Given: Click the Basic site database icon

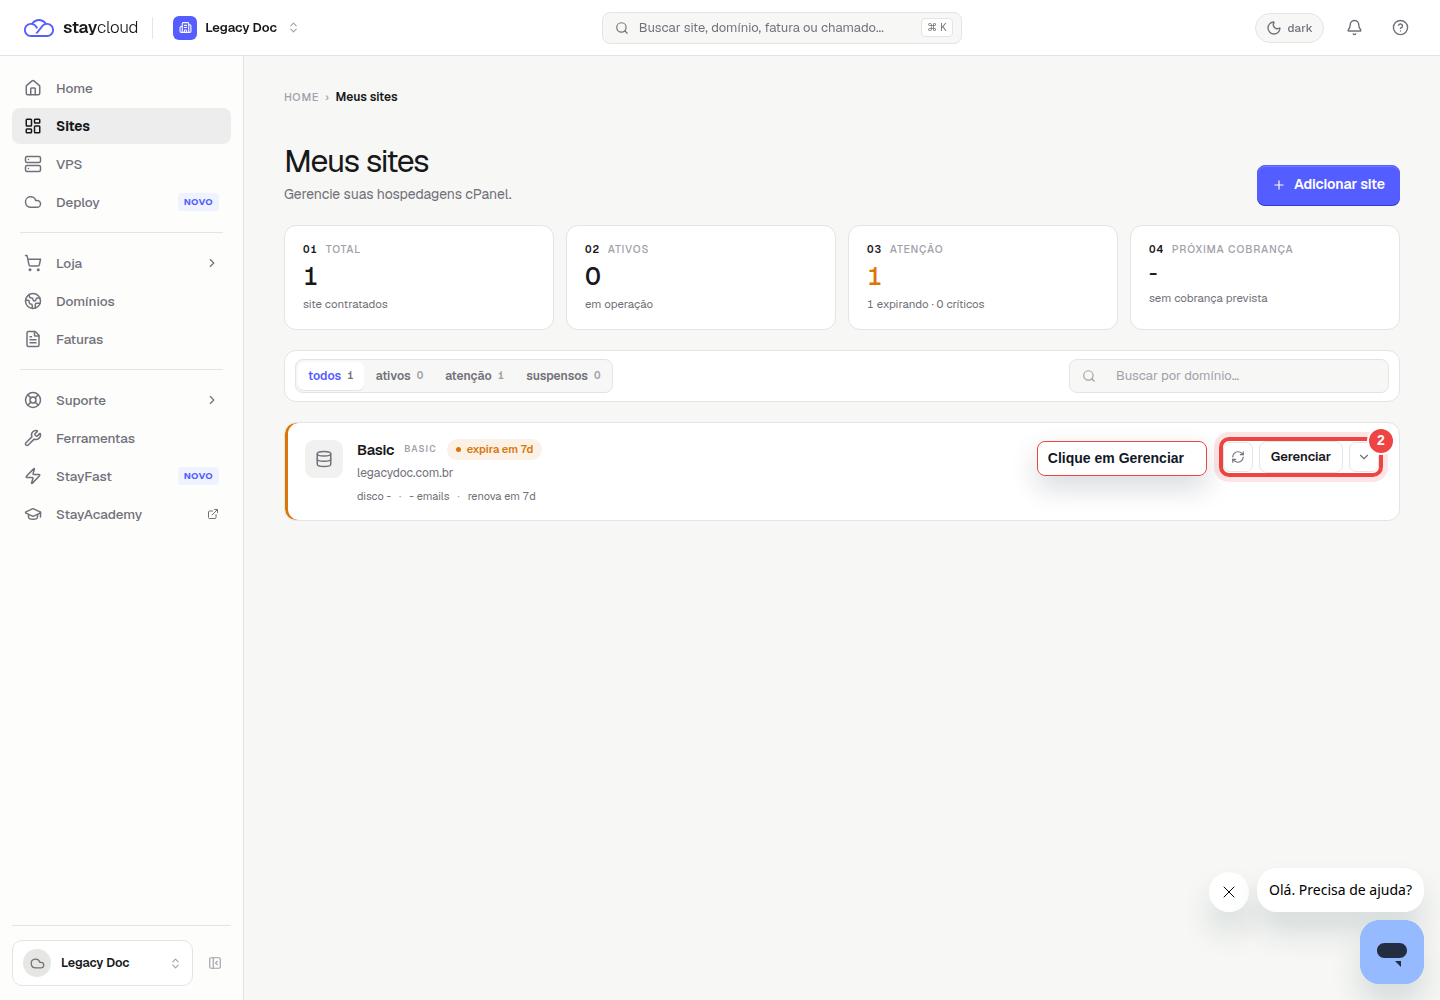Looking at the screenshot, I should tap(324, 459).
